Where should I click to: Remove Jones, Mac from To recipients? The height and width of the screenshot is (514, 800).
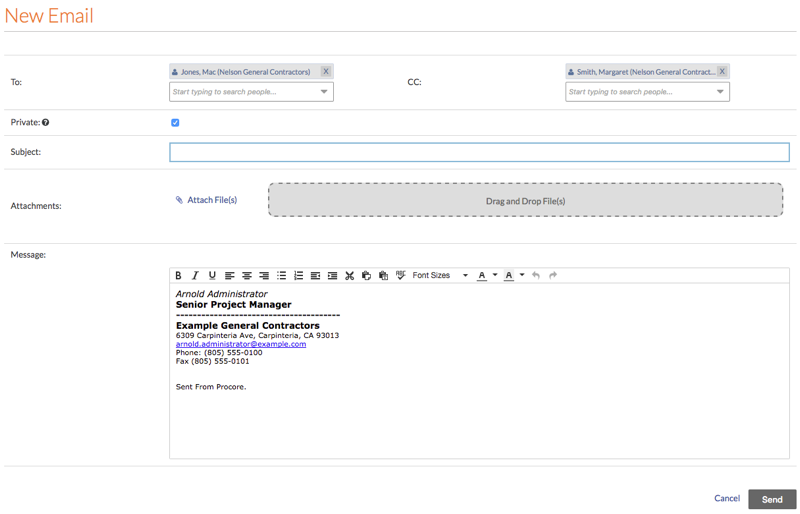click(x=326, y=72)
